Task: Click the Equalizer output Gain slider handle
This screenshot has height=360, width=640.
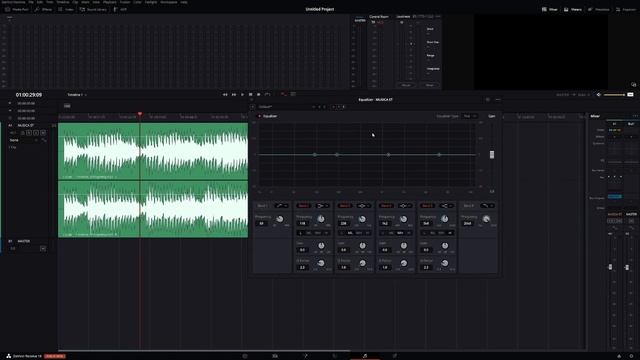Action: click(492, 155)
